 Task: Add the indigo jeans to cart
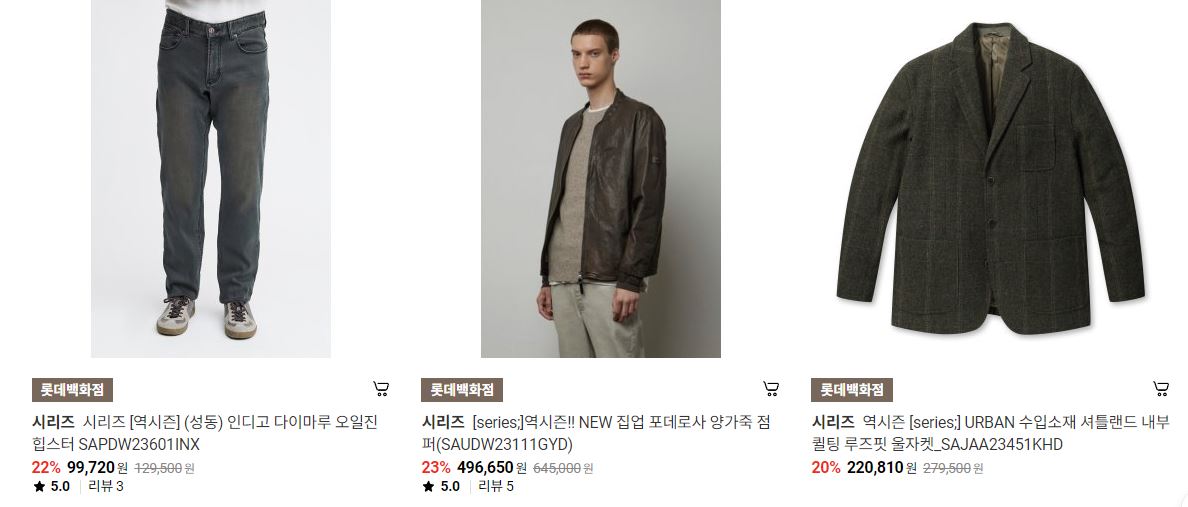coord(381,390)
